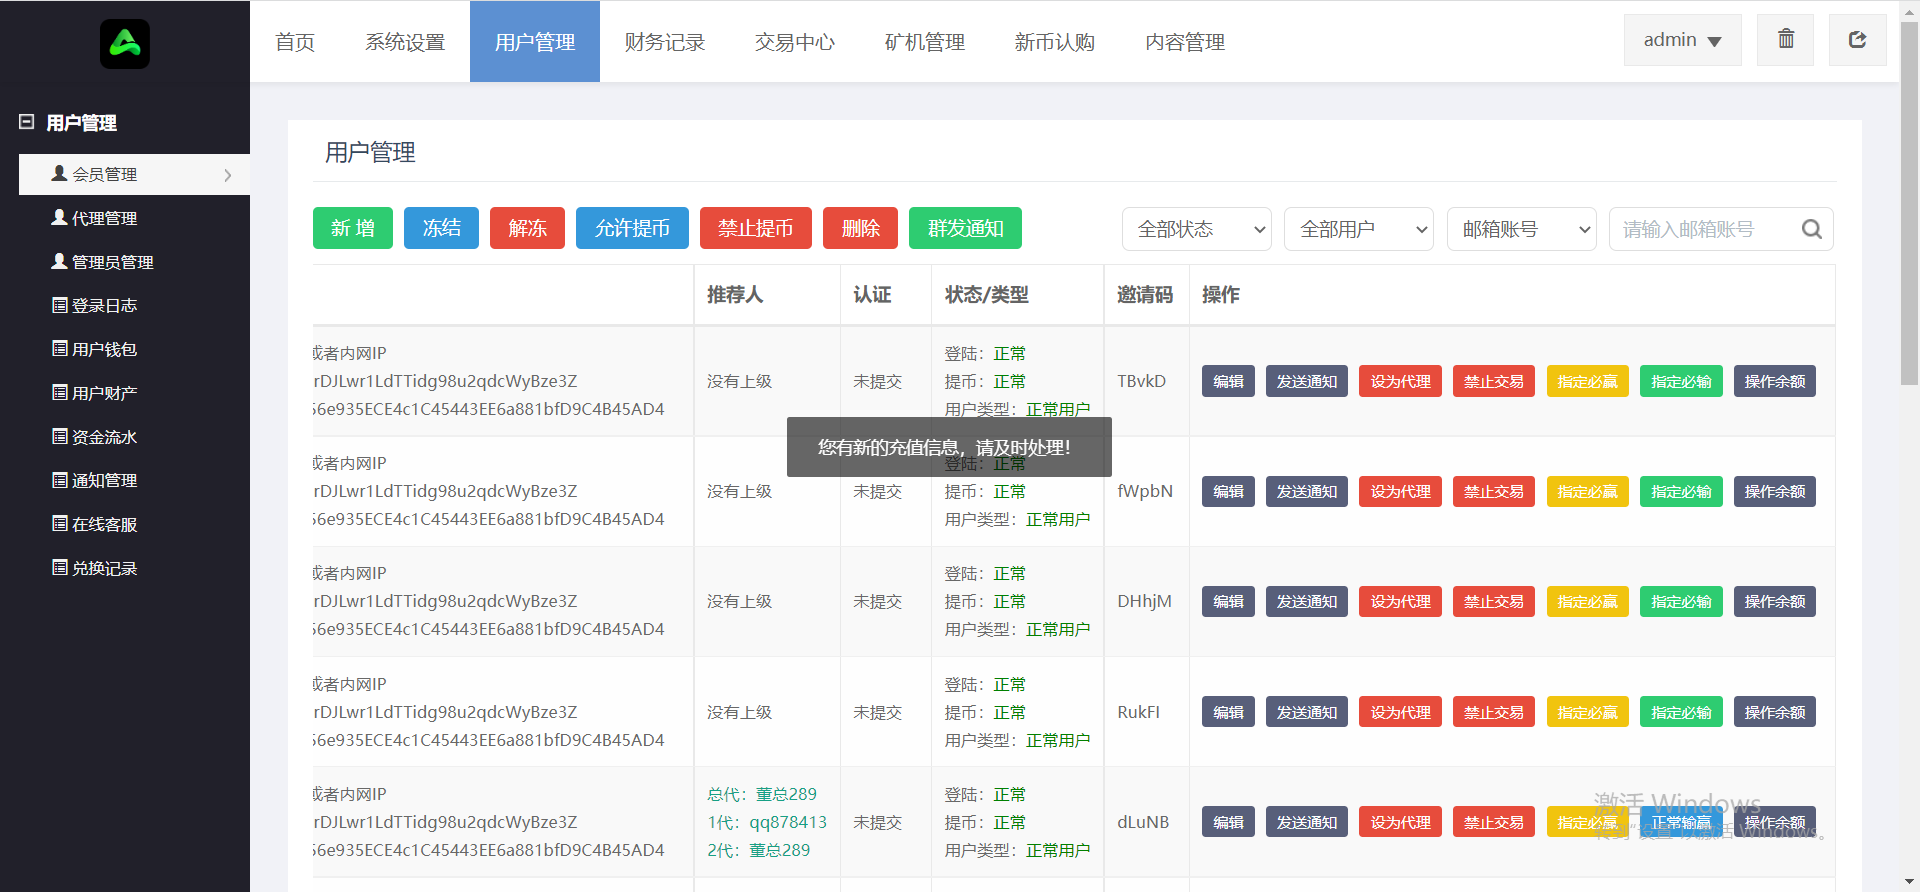
Task: Click 指定必赢 in the RukFI row
Action: [1587, 712]
